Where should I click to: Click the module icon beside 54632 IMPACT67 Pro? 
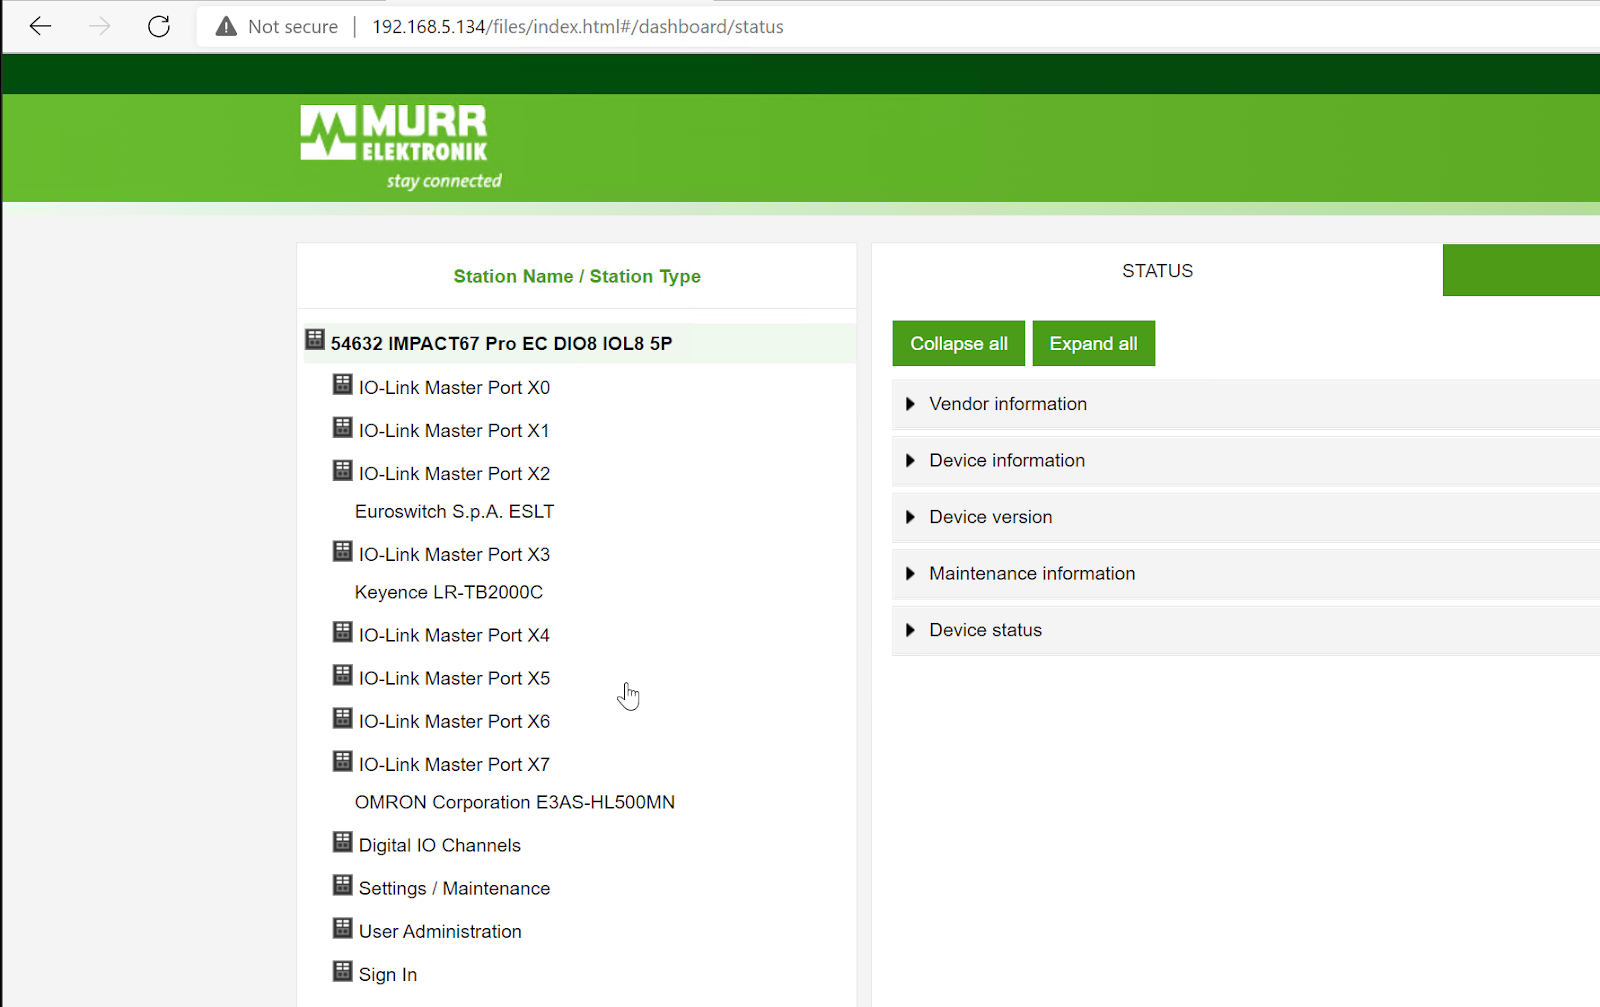tap(315, 339)
